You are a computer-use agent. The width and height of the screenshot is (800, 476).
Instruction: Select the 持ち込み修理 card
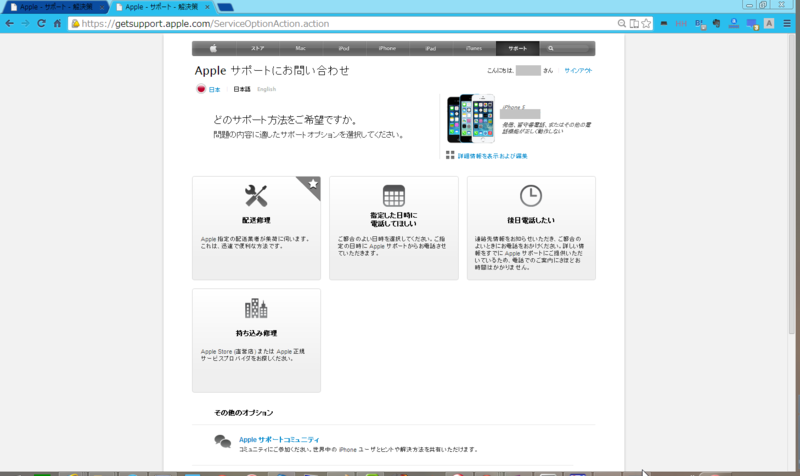coord(257,341)
